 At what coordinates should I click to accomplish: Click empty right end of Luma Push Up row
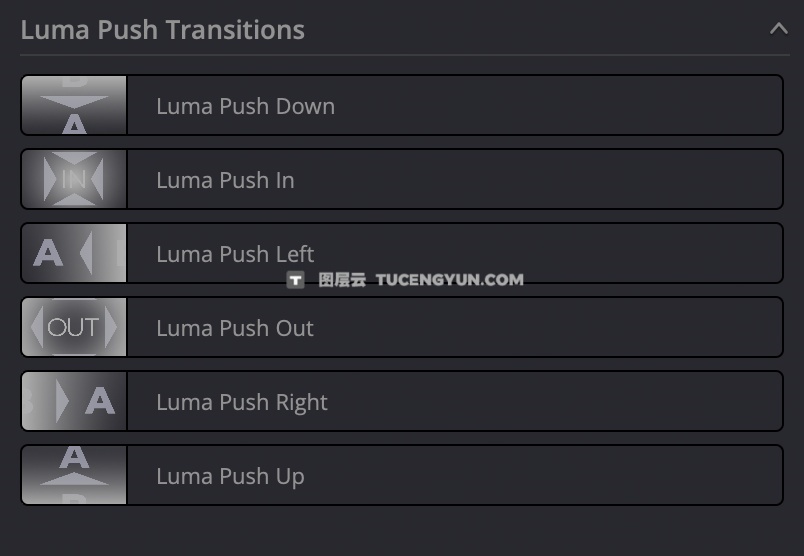tap(700, 475)
